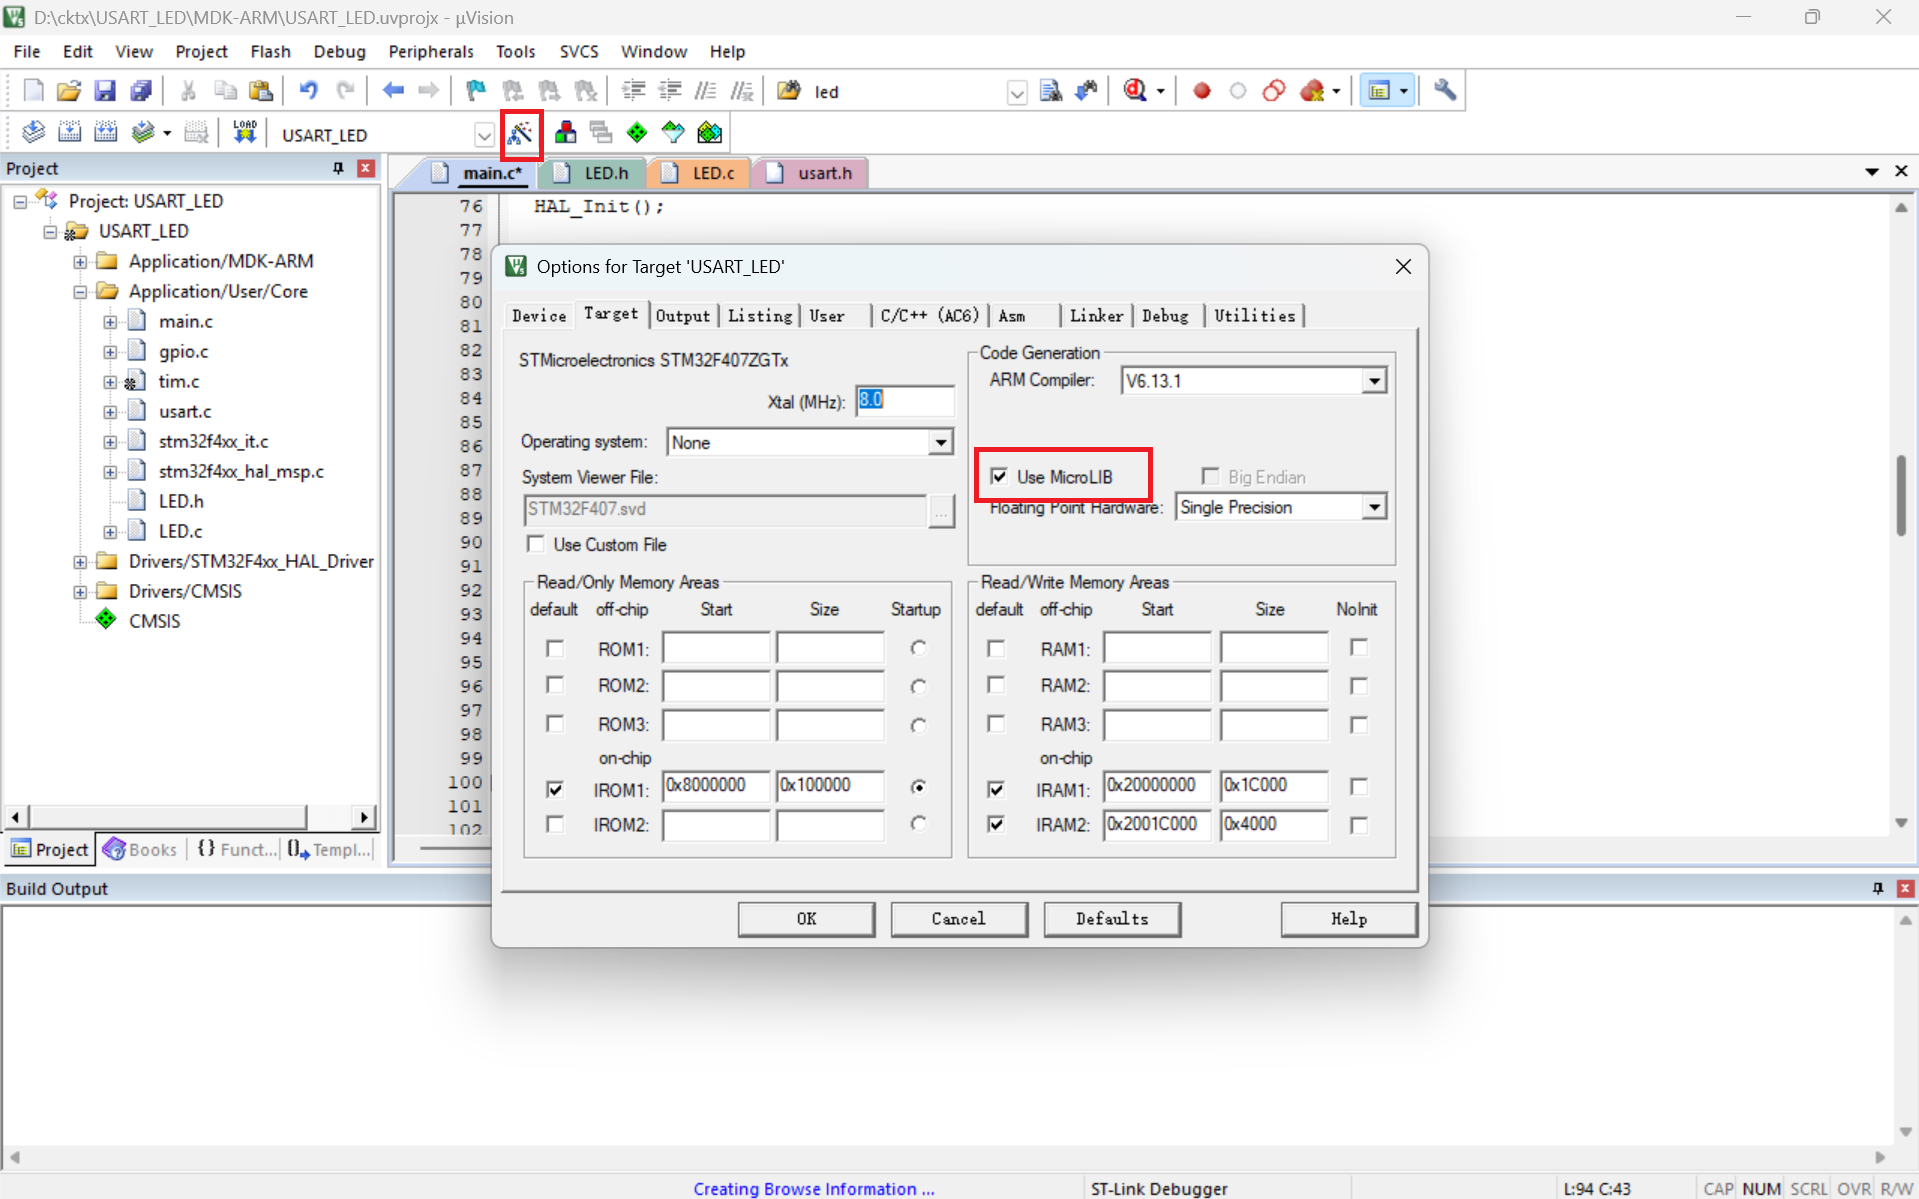Save the current file via toolbar
Viewport: 1919px width, 1199px height.
(x=104, y=91)
